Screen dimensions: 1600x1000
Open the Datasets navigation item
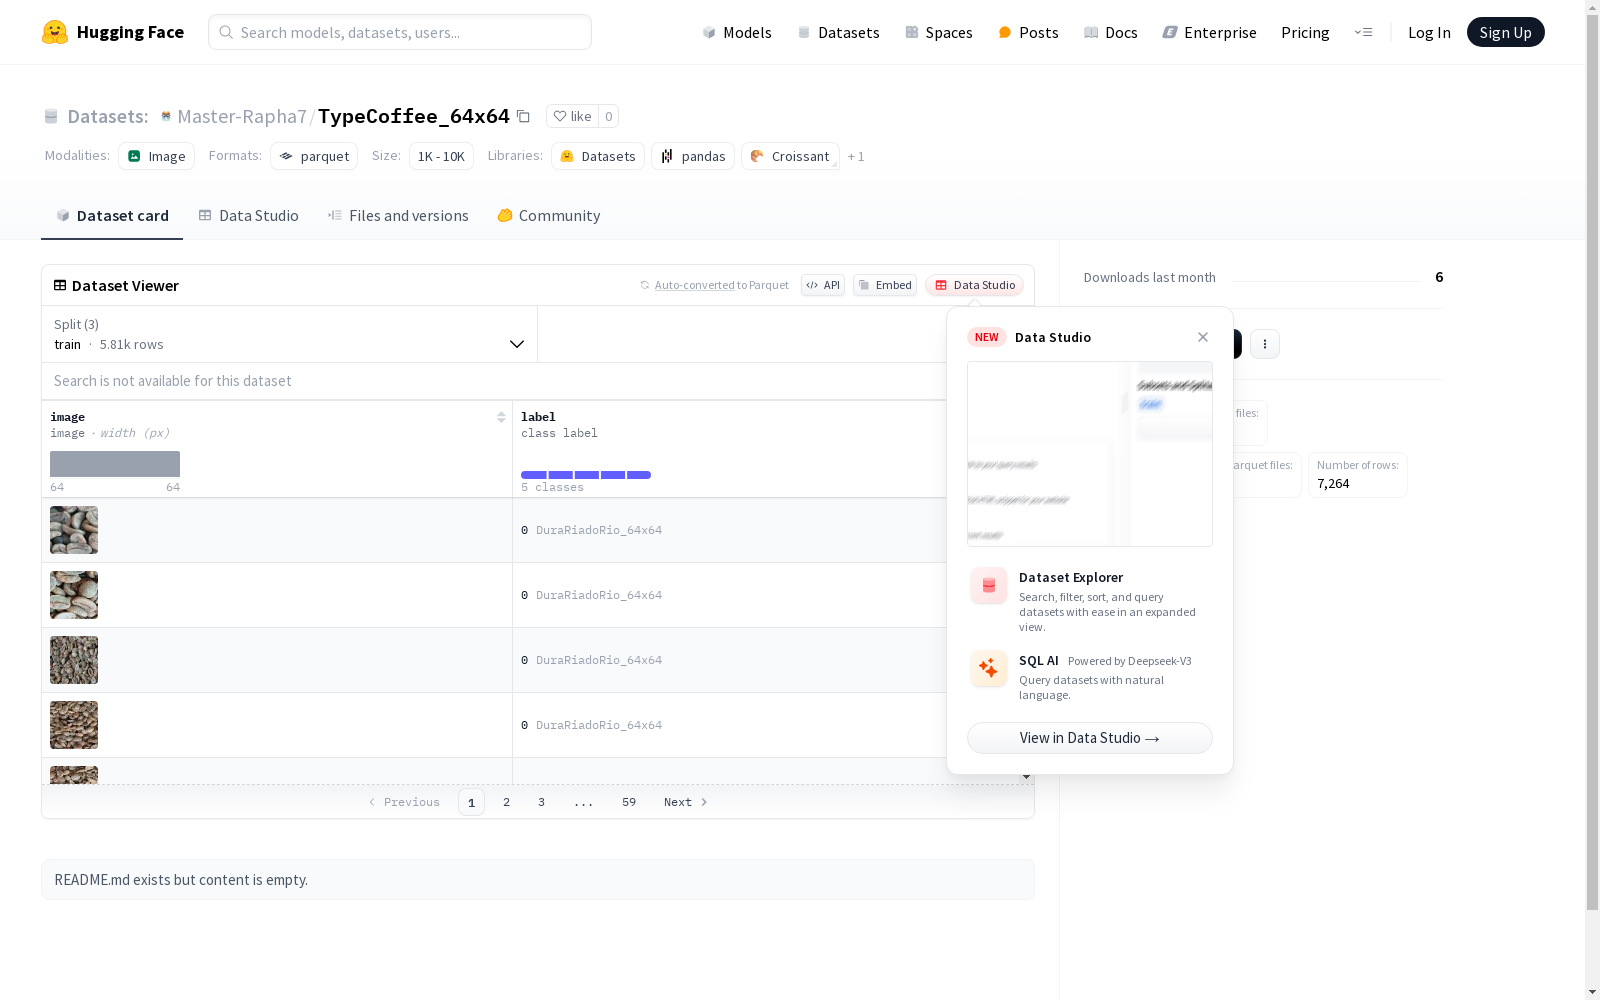point(838,32)
